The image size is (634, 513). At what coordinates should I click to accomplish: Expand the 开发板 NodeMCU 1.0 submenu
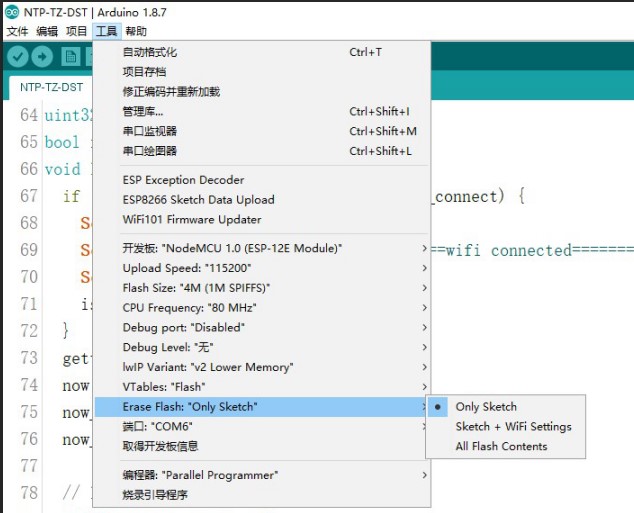262,248
